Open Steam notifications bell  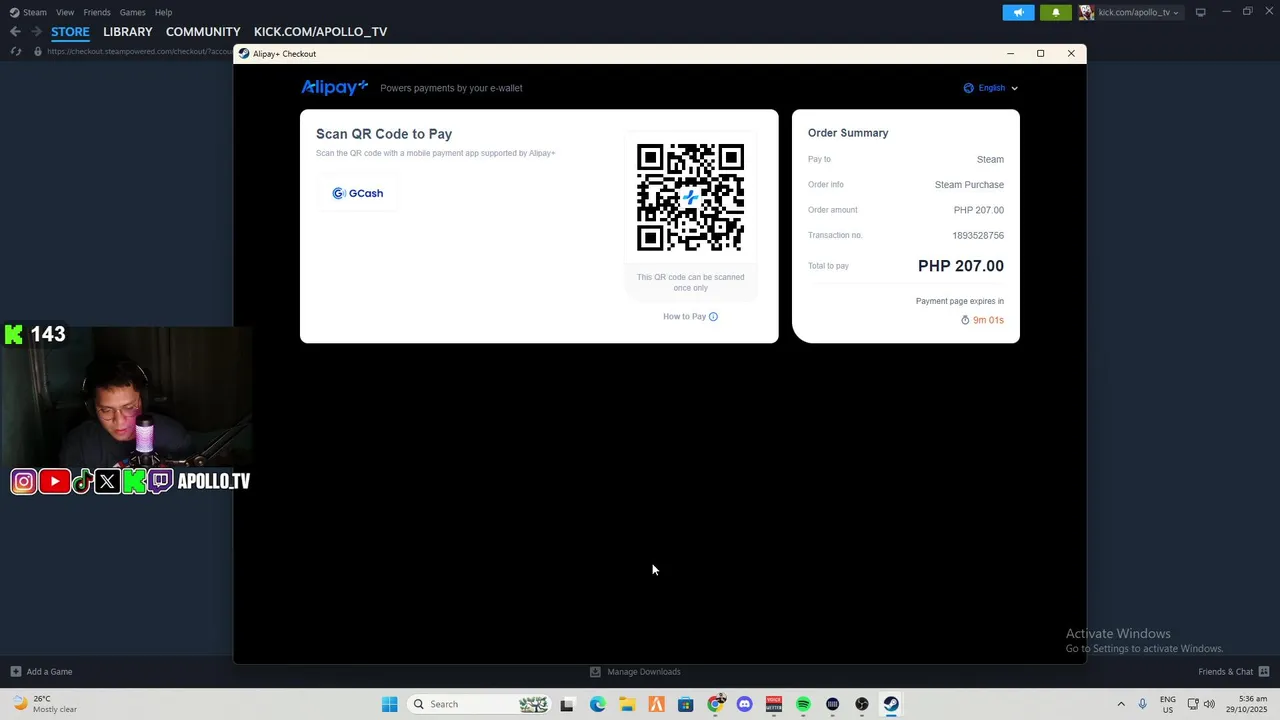[1055, 12]
